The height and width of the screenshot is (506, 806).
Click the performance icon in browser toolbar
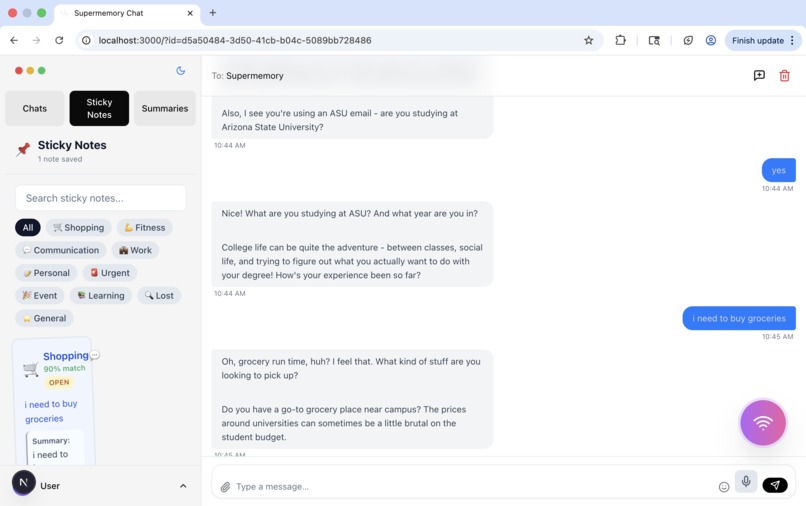point(688,40)
